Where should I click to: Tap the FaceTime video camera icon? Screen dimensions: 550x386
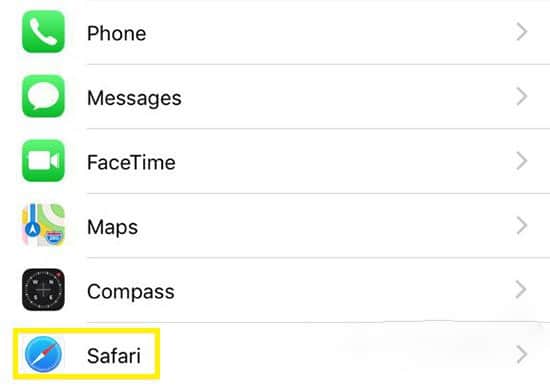(43, 161)
